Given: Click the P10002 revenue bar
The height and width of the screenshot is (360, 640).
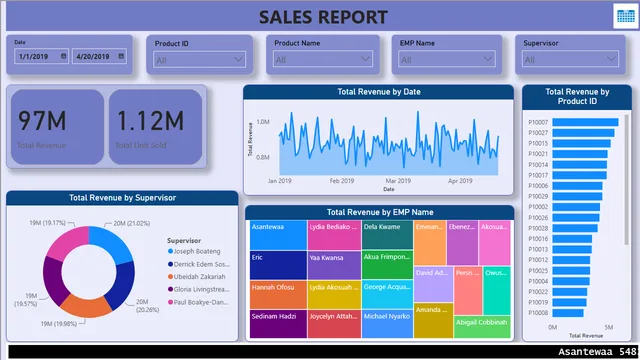Looking at the screenshot, I should (x=576, y=207).
